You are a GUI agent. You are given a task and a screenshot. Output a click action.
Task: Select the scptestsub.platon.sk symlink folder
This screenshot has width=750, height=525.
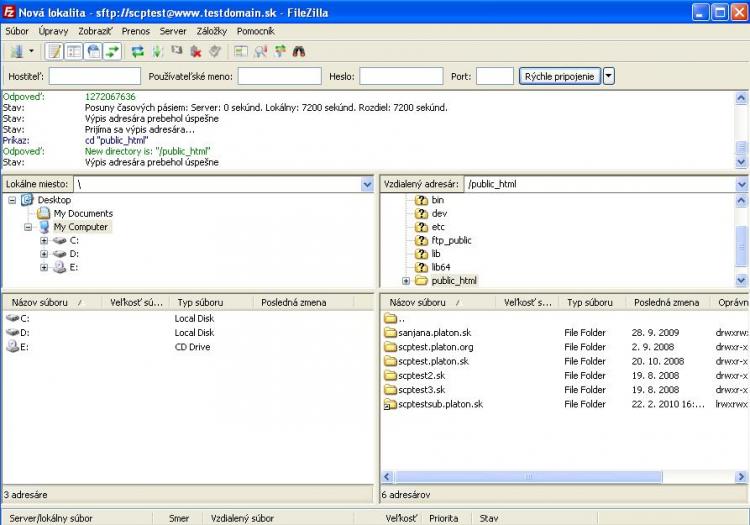pos(441,404)
